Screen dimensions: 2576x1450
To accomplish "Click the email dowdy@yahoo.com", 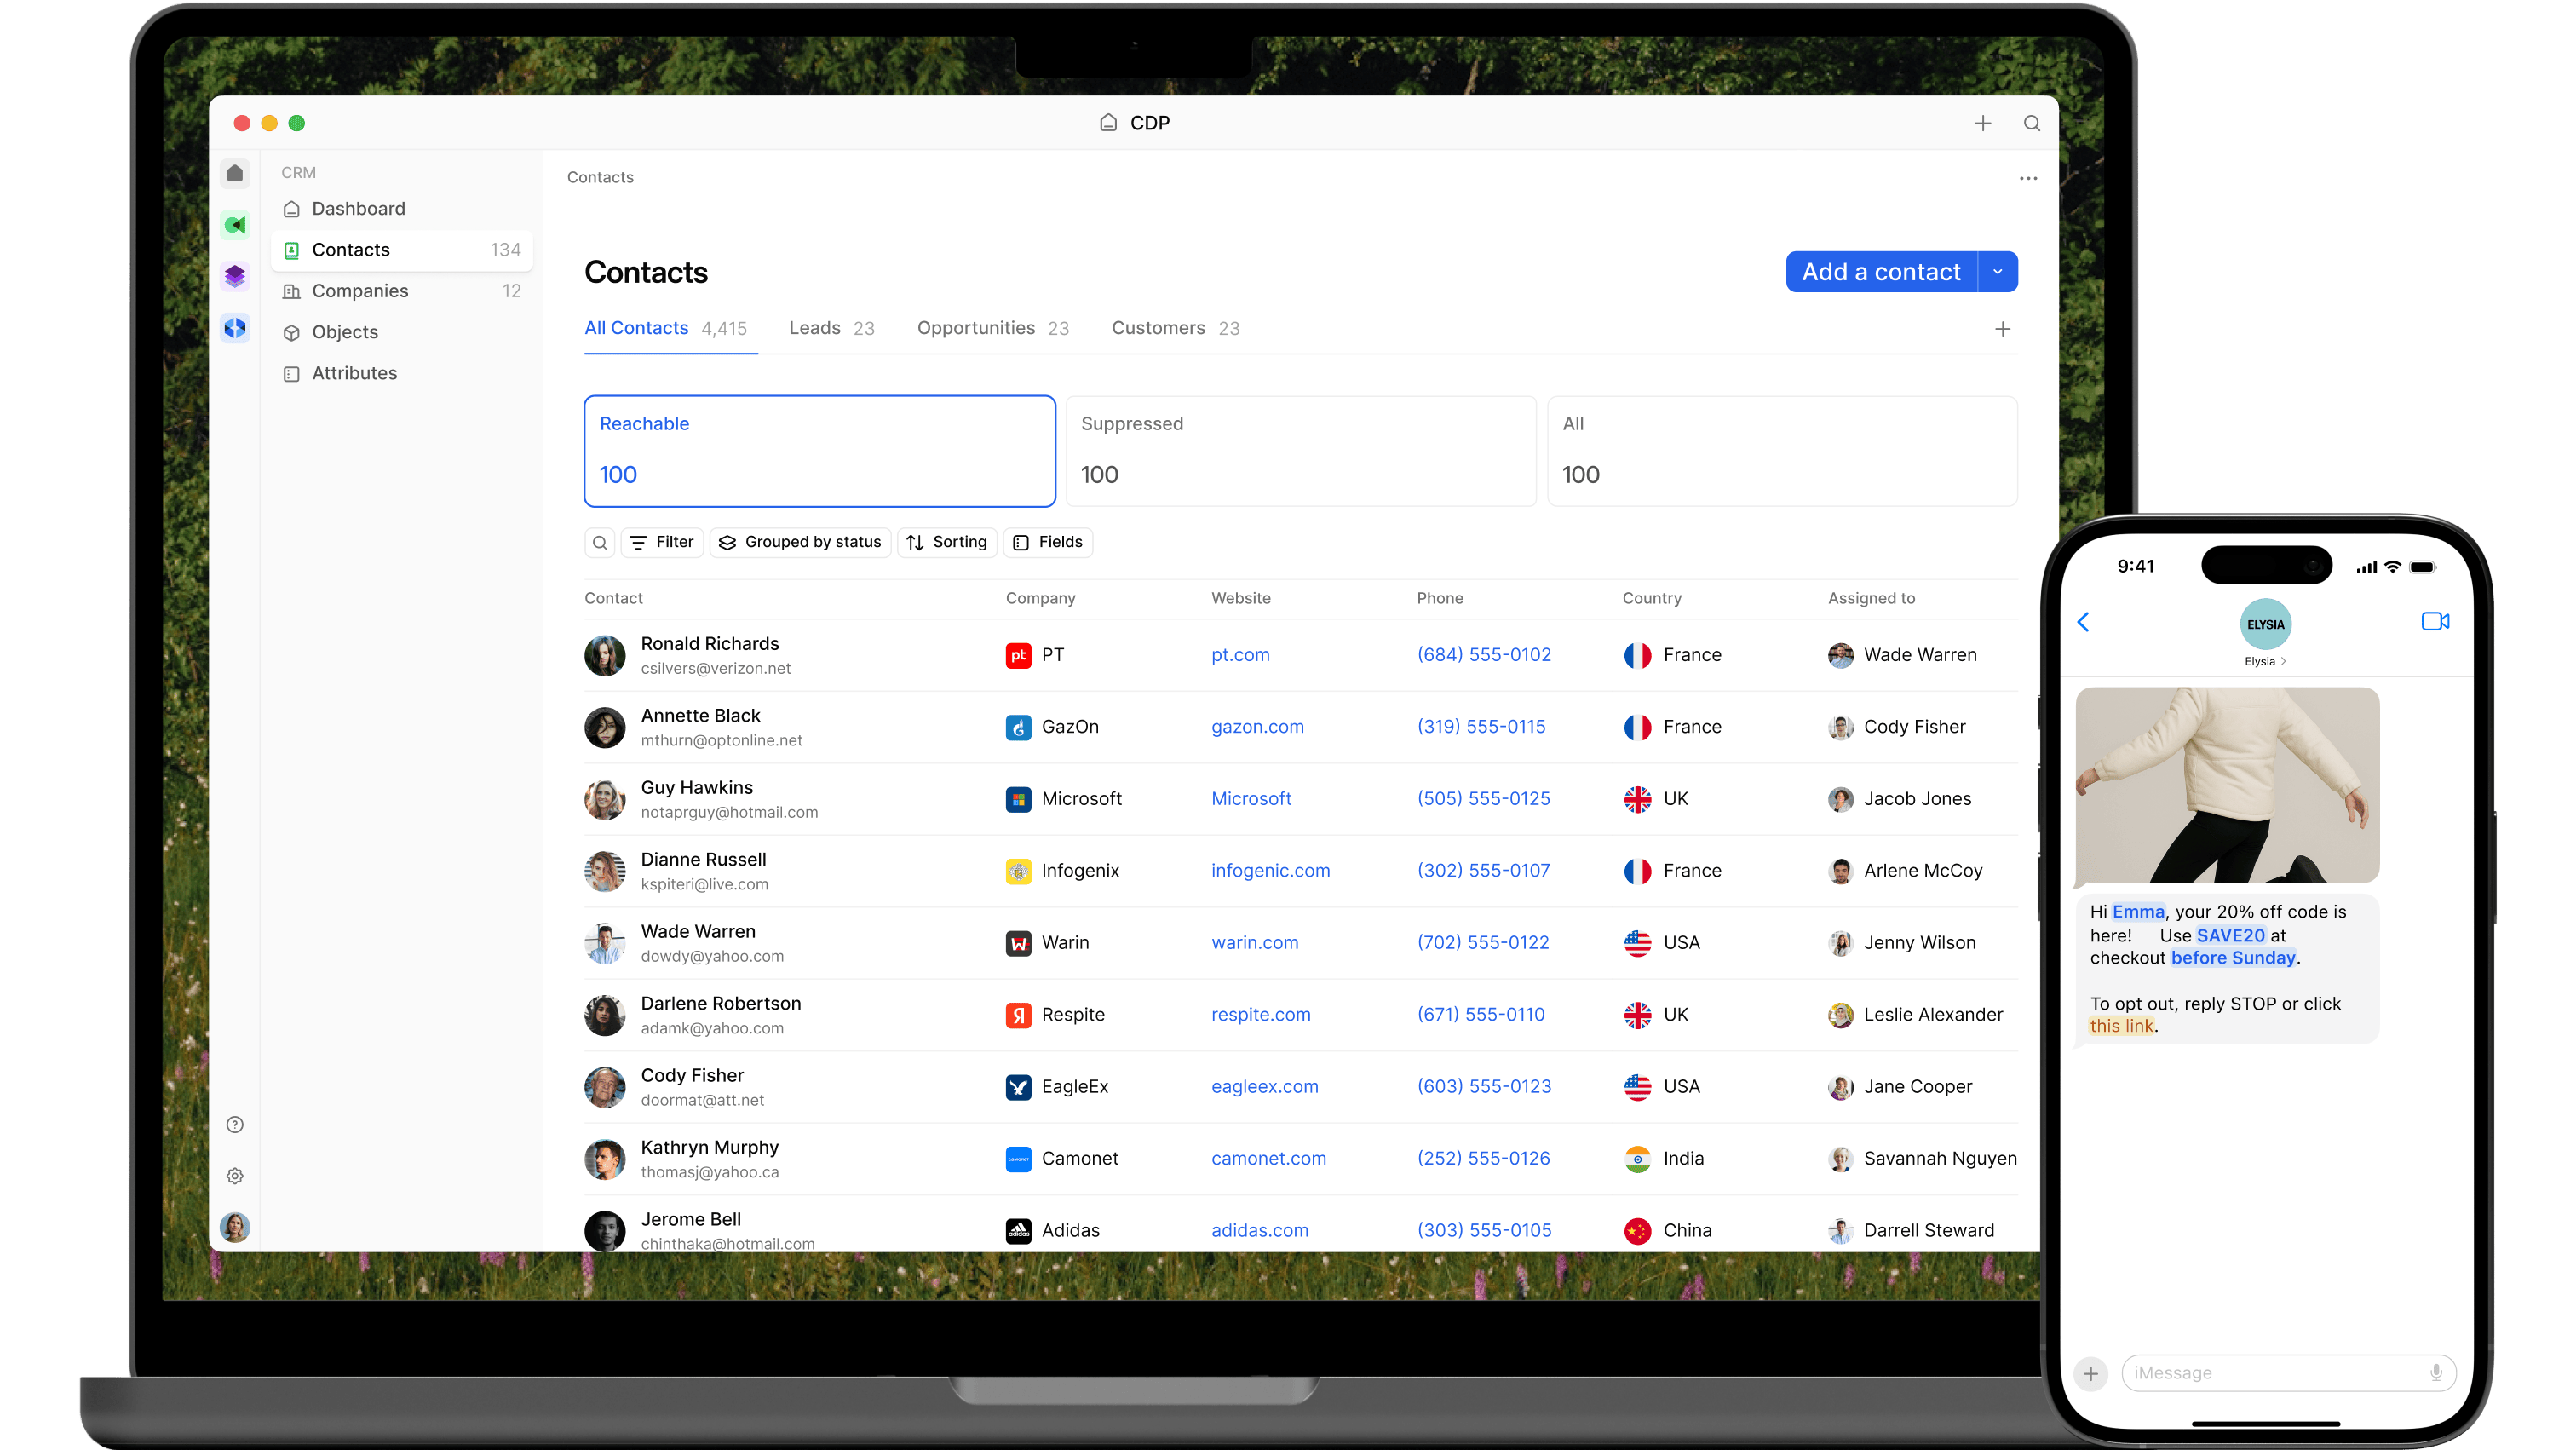I will pos(712,956).
